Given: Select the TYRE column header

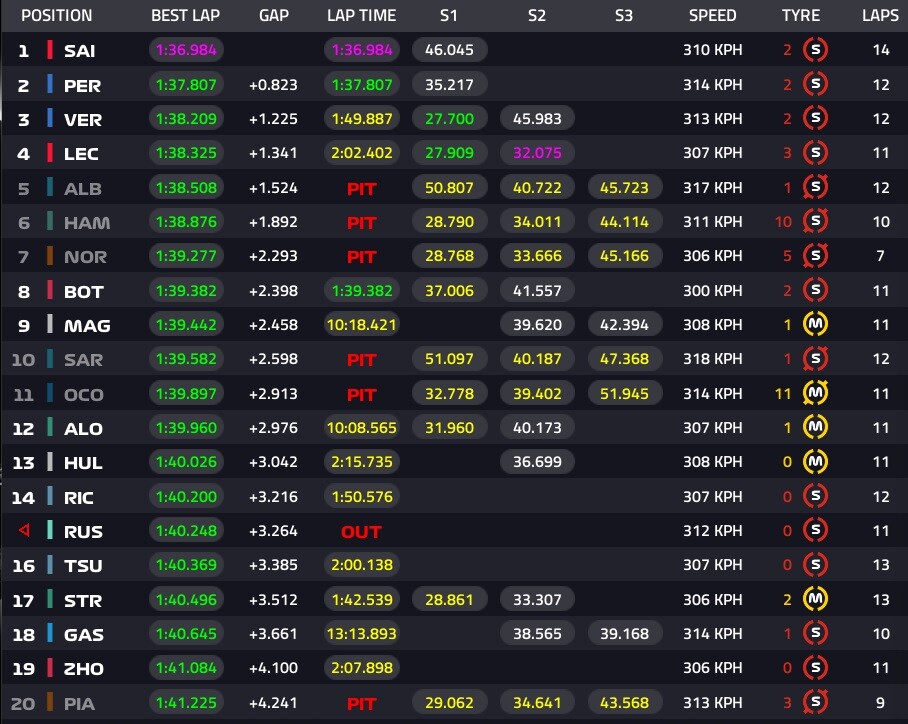Looking at the screenshot, I should (x=801, y=16).
